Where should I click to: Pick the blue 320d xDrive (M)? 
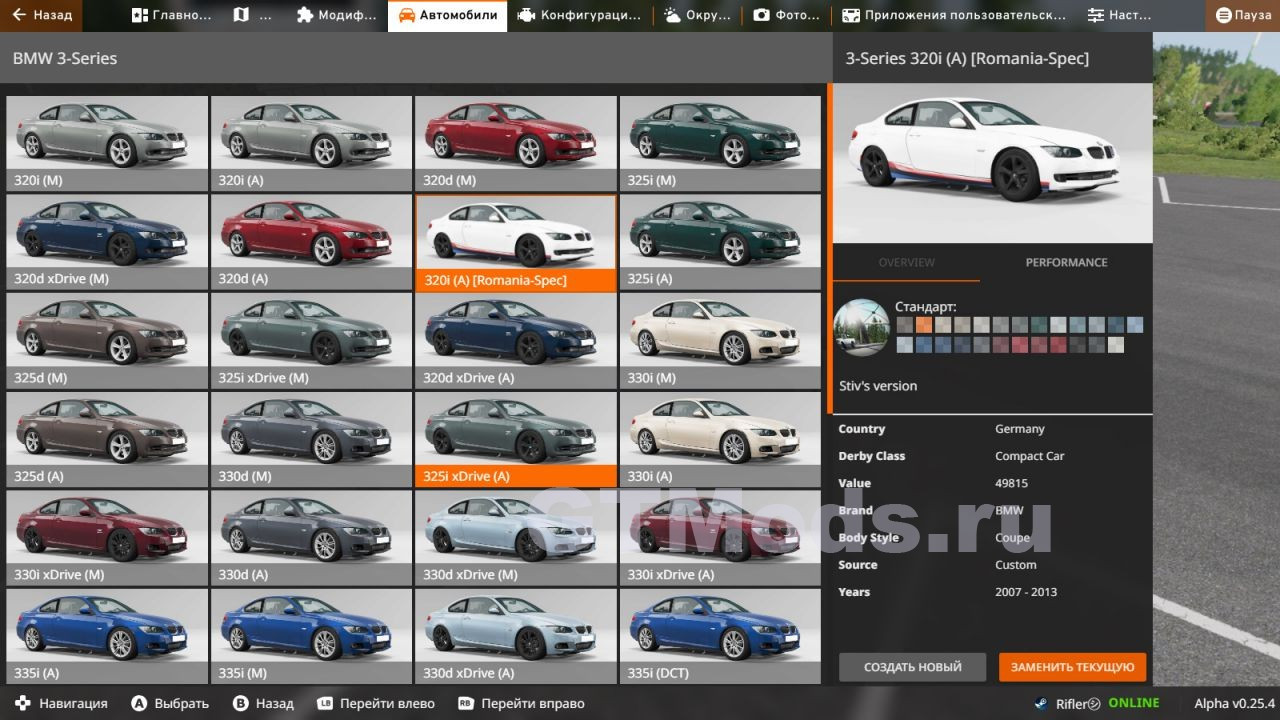107,241
